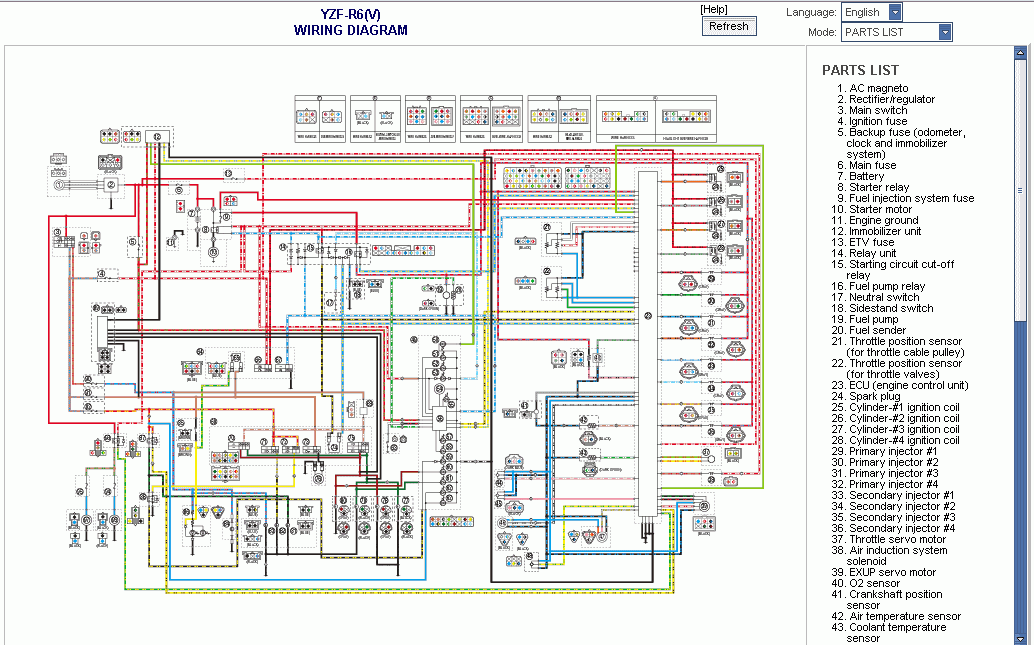This screenshot has height=645, width=1034.
Task: Open the Language dropdown
Action: click(872, 12)
